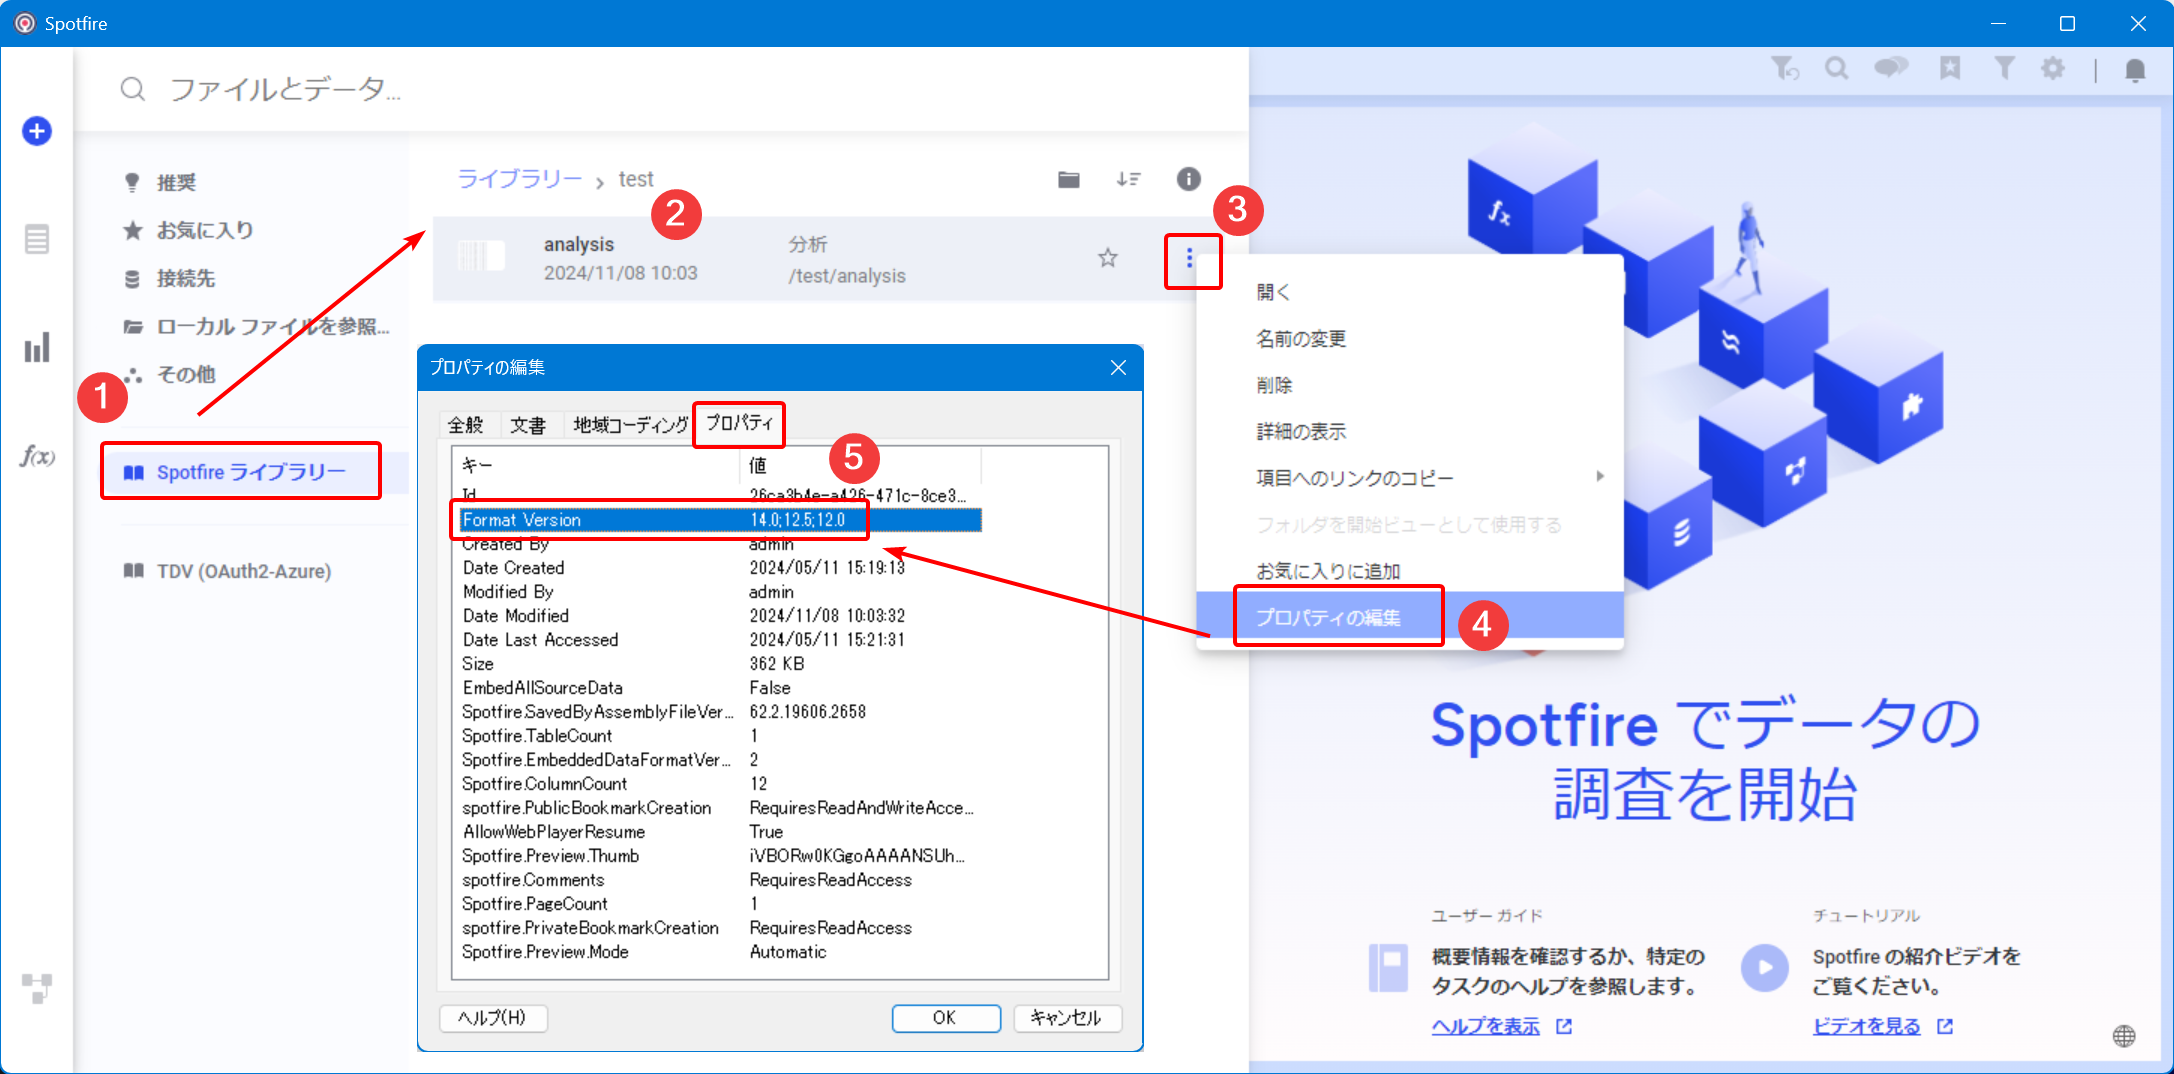Select the Size property row
The width and height of the screenshot is (2174, 1074).
pyautogui.click(x=720, y=664)
